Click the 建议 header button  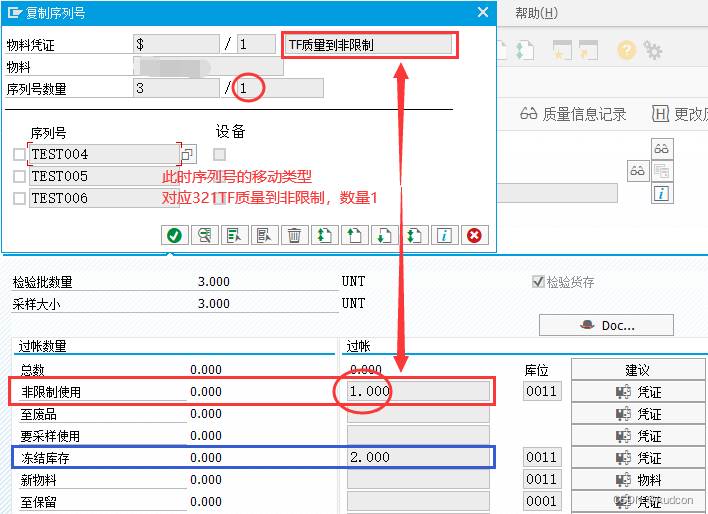pos(638,370)
